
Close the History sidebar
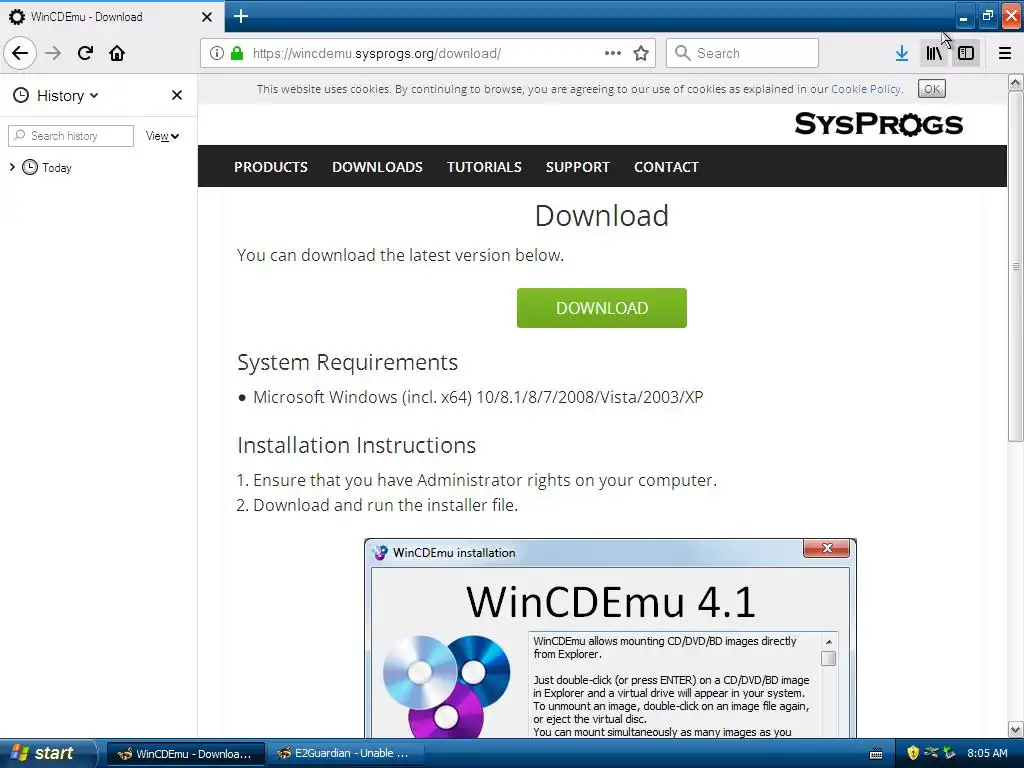pos(176,95)
